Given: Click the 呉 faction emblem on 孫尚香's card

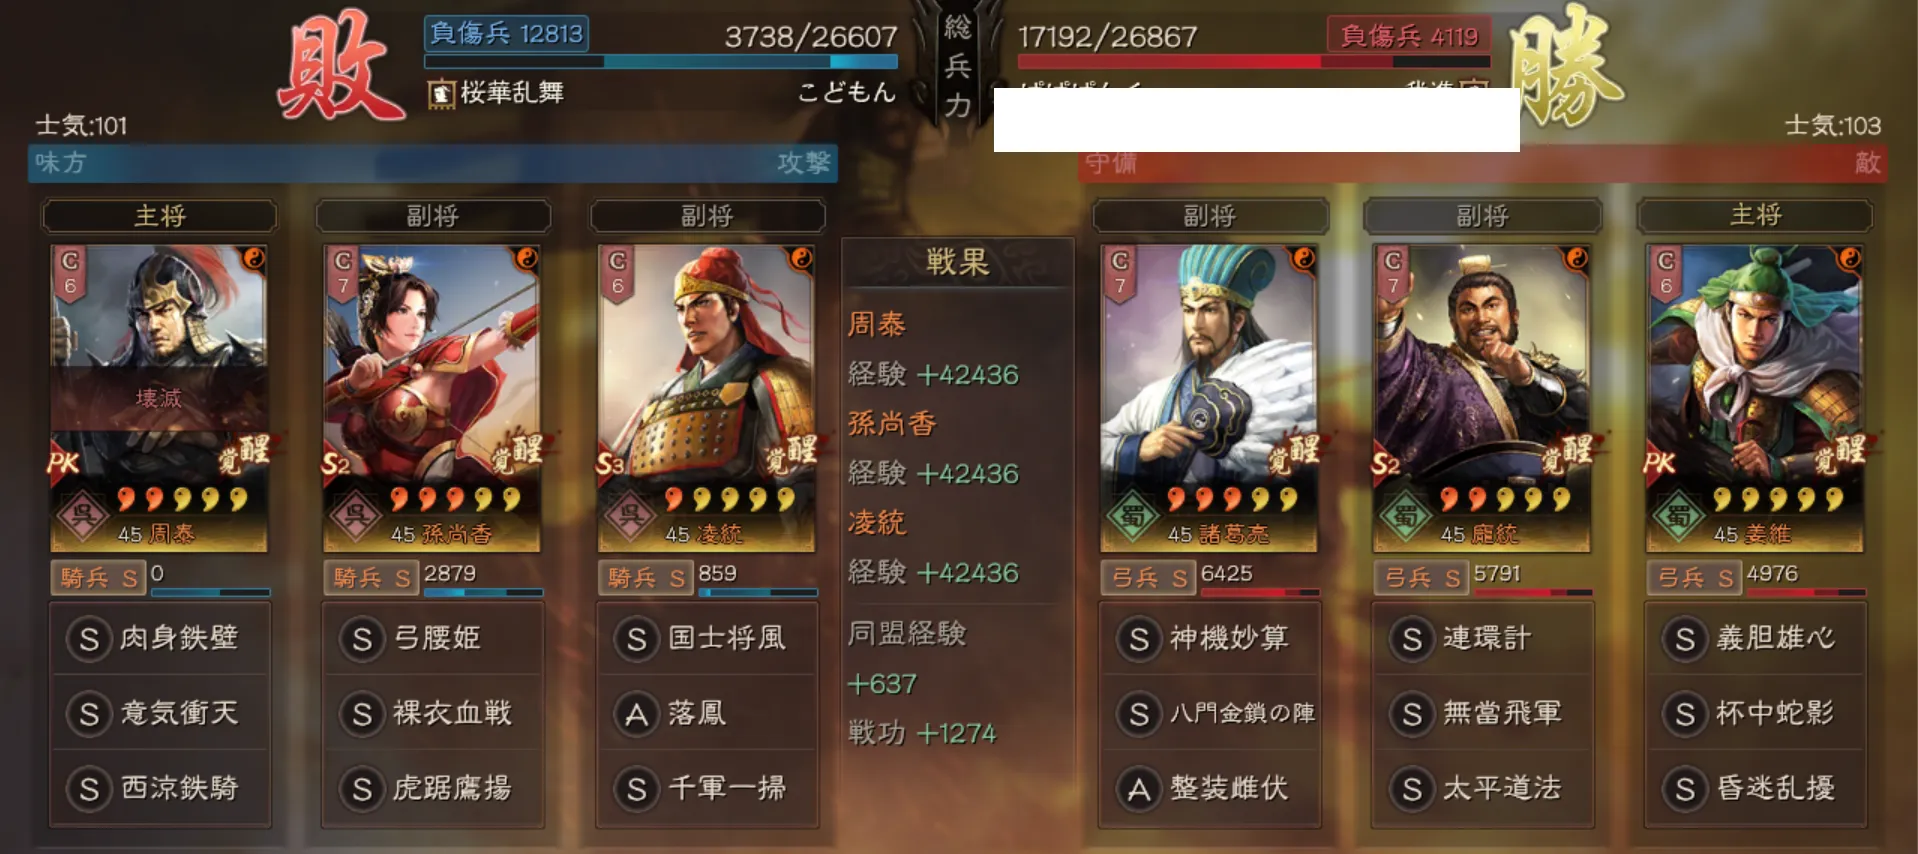Looking at the screenshot, I should [356, 516].
